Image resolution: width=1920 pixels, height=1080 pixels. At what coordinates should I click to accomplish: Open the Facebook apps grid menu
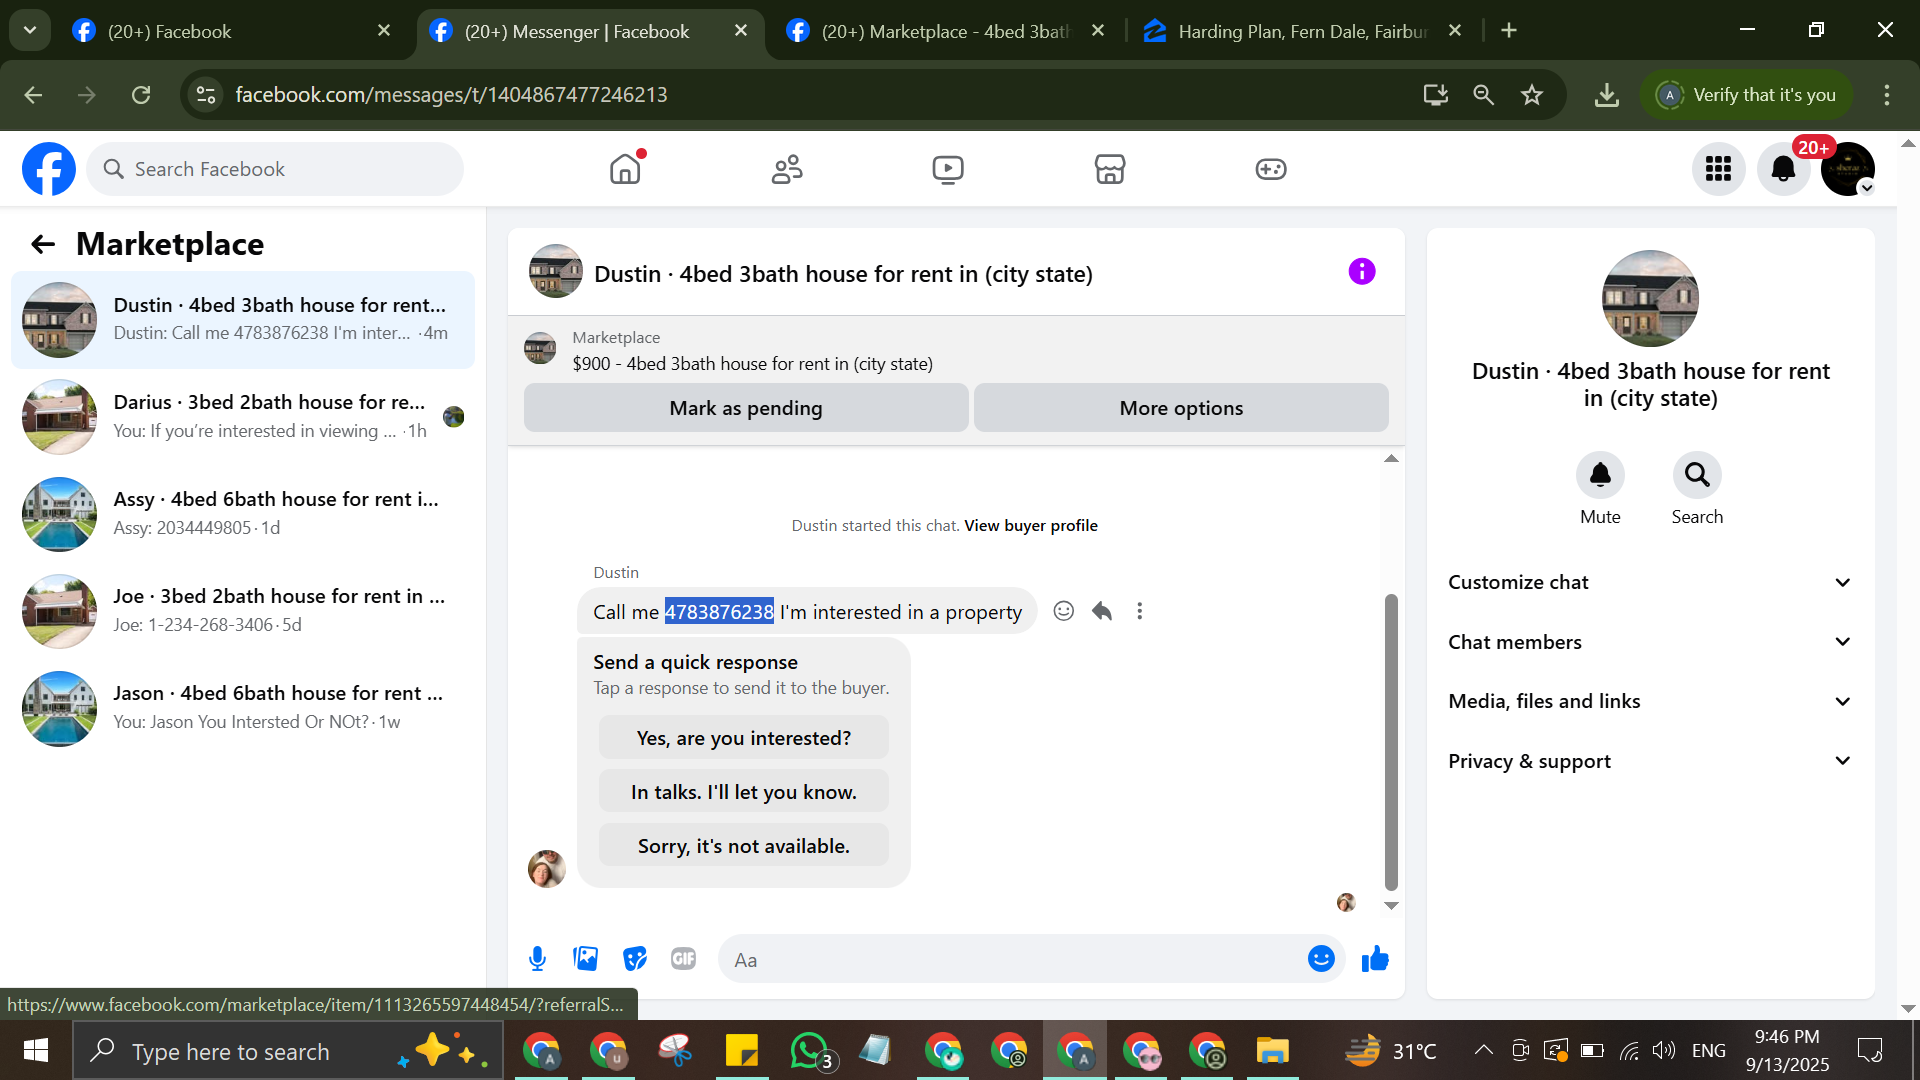pyautogui.click(x=1719, y=169)
